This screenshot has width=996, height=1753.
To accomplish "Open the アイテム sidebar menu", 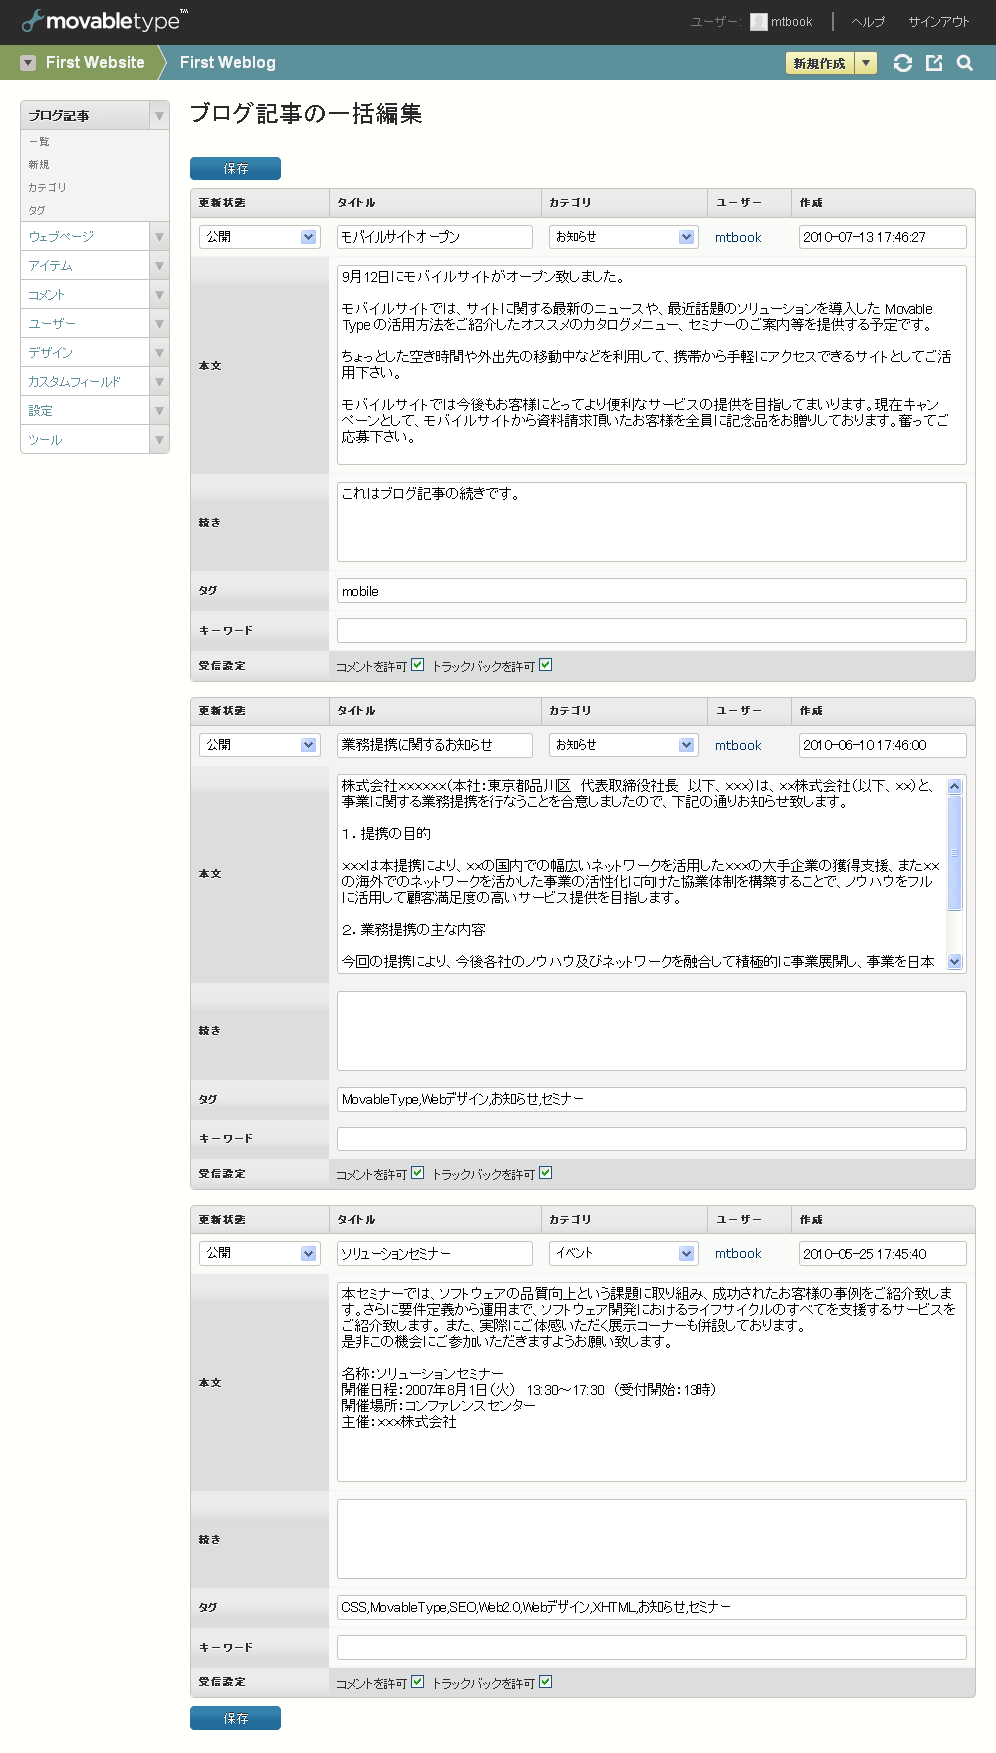I will pos(50,266).
